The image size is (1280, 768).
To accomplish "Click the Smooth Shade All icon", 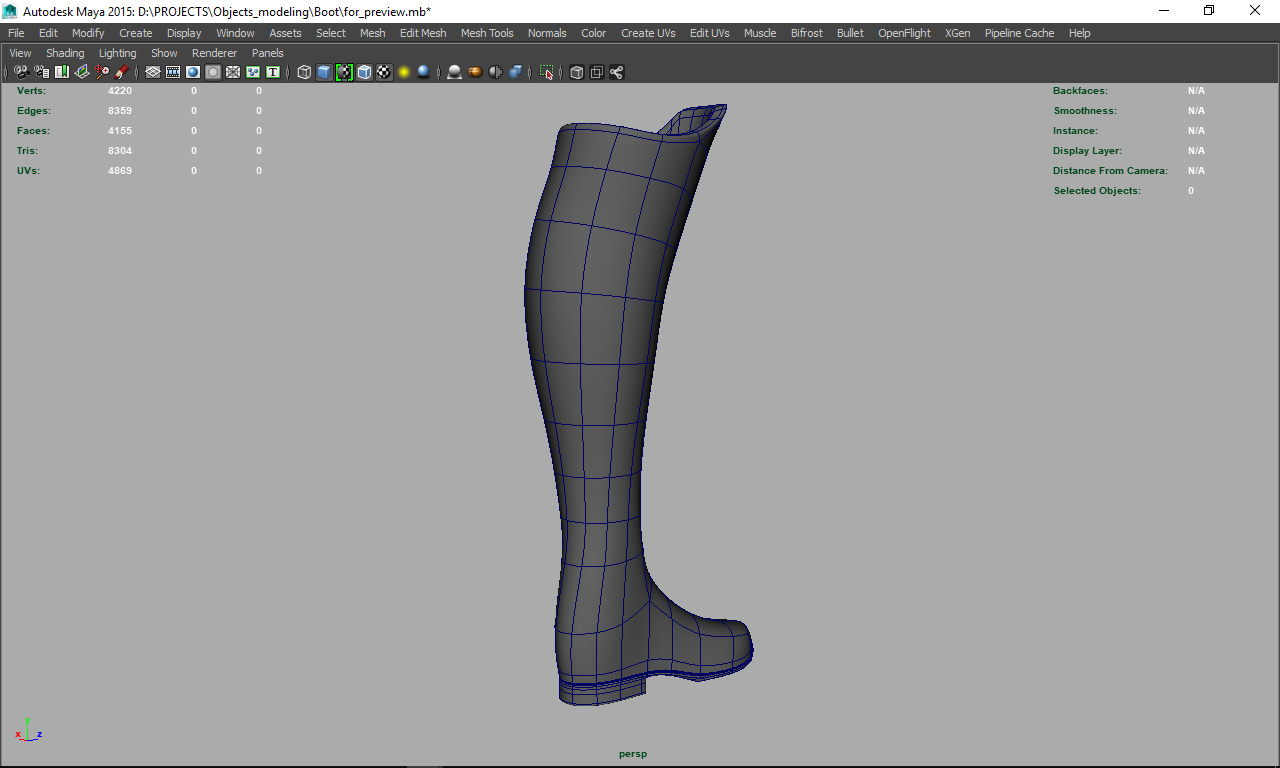I will [x=324, y=72].
